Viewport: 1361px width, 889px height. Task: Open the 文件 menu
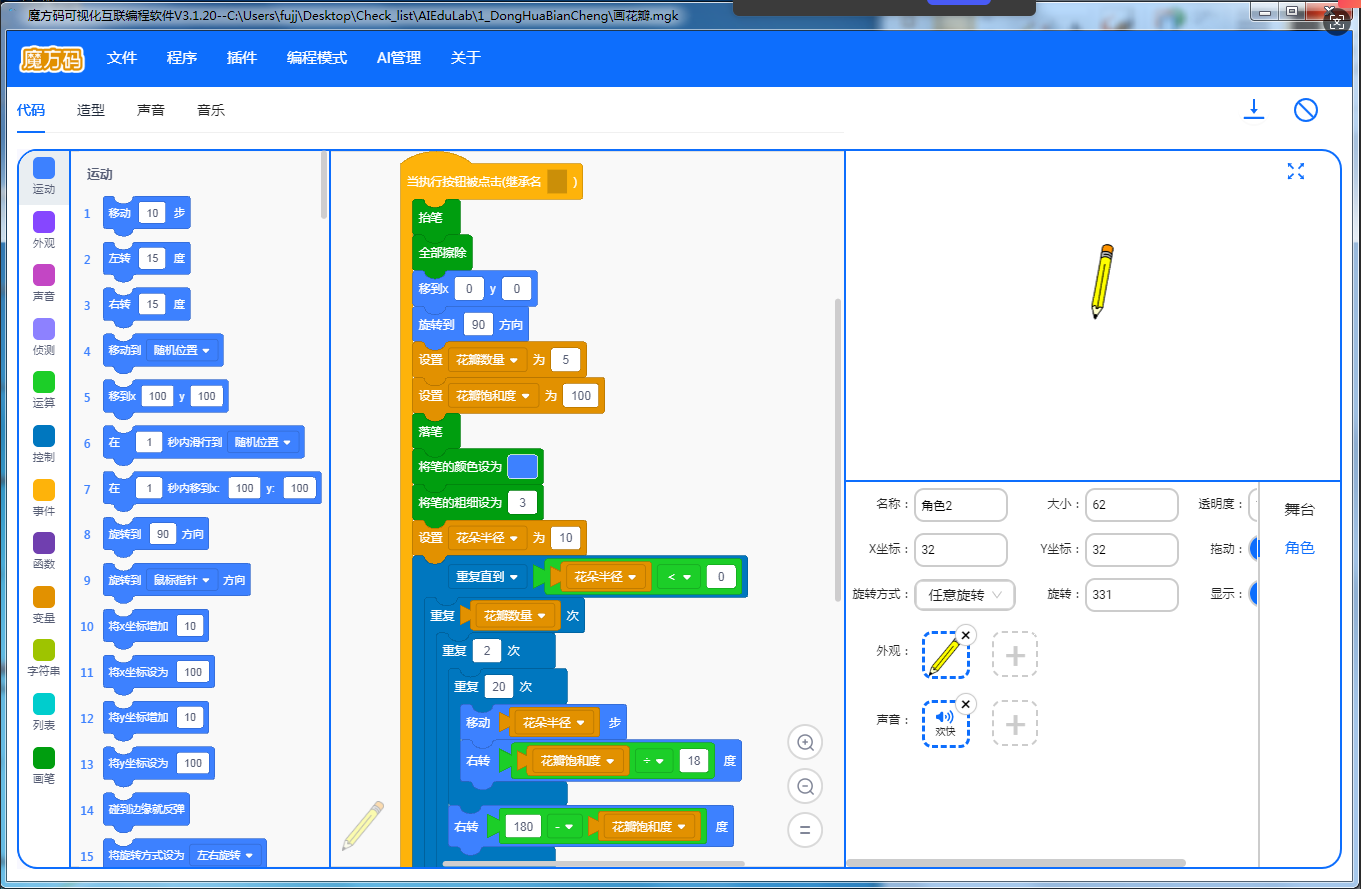click(x=122, y=58)
